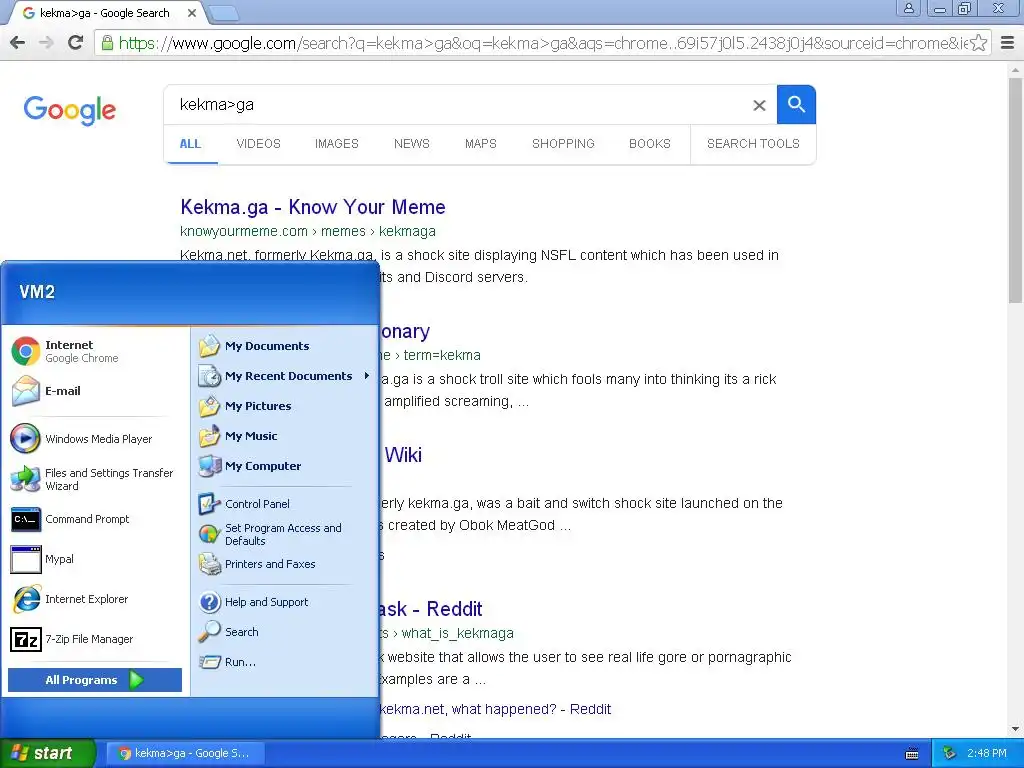Open Command Prompt
1024x768 pixels.
click(95, 519)
